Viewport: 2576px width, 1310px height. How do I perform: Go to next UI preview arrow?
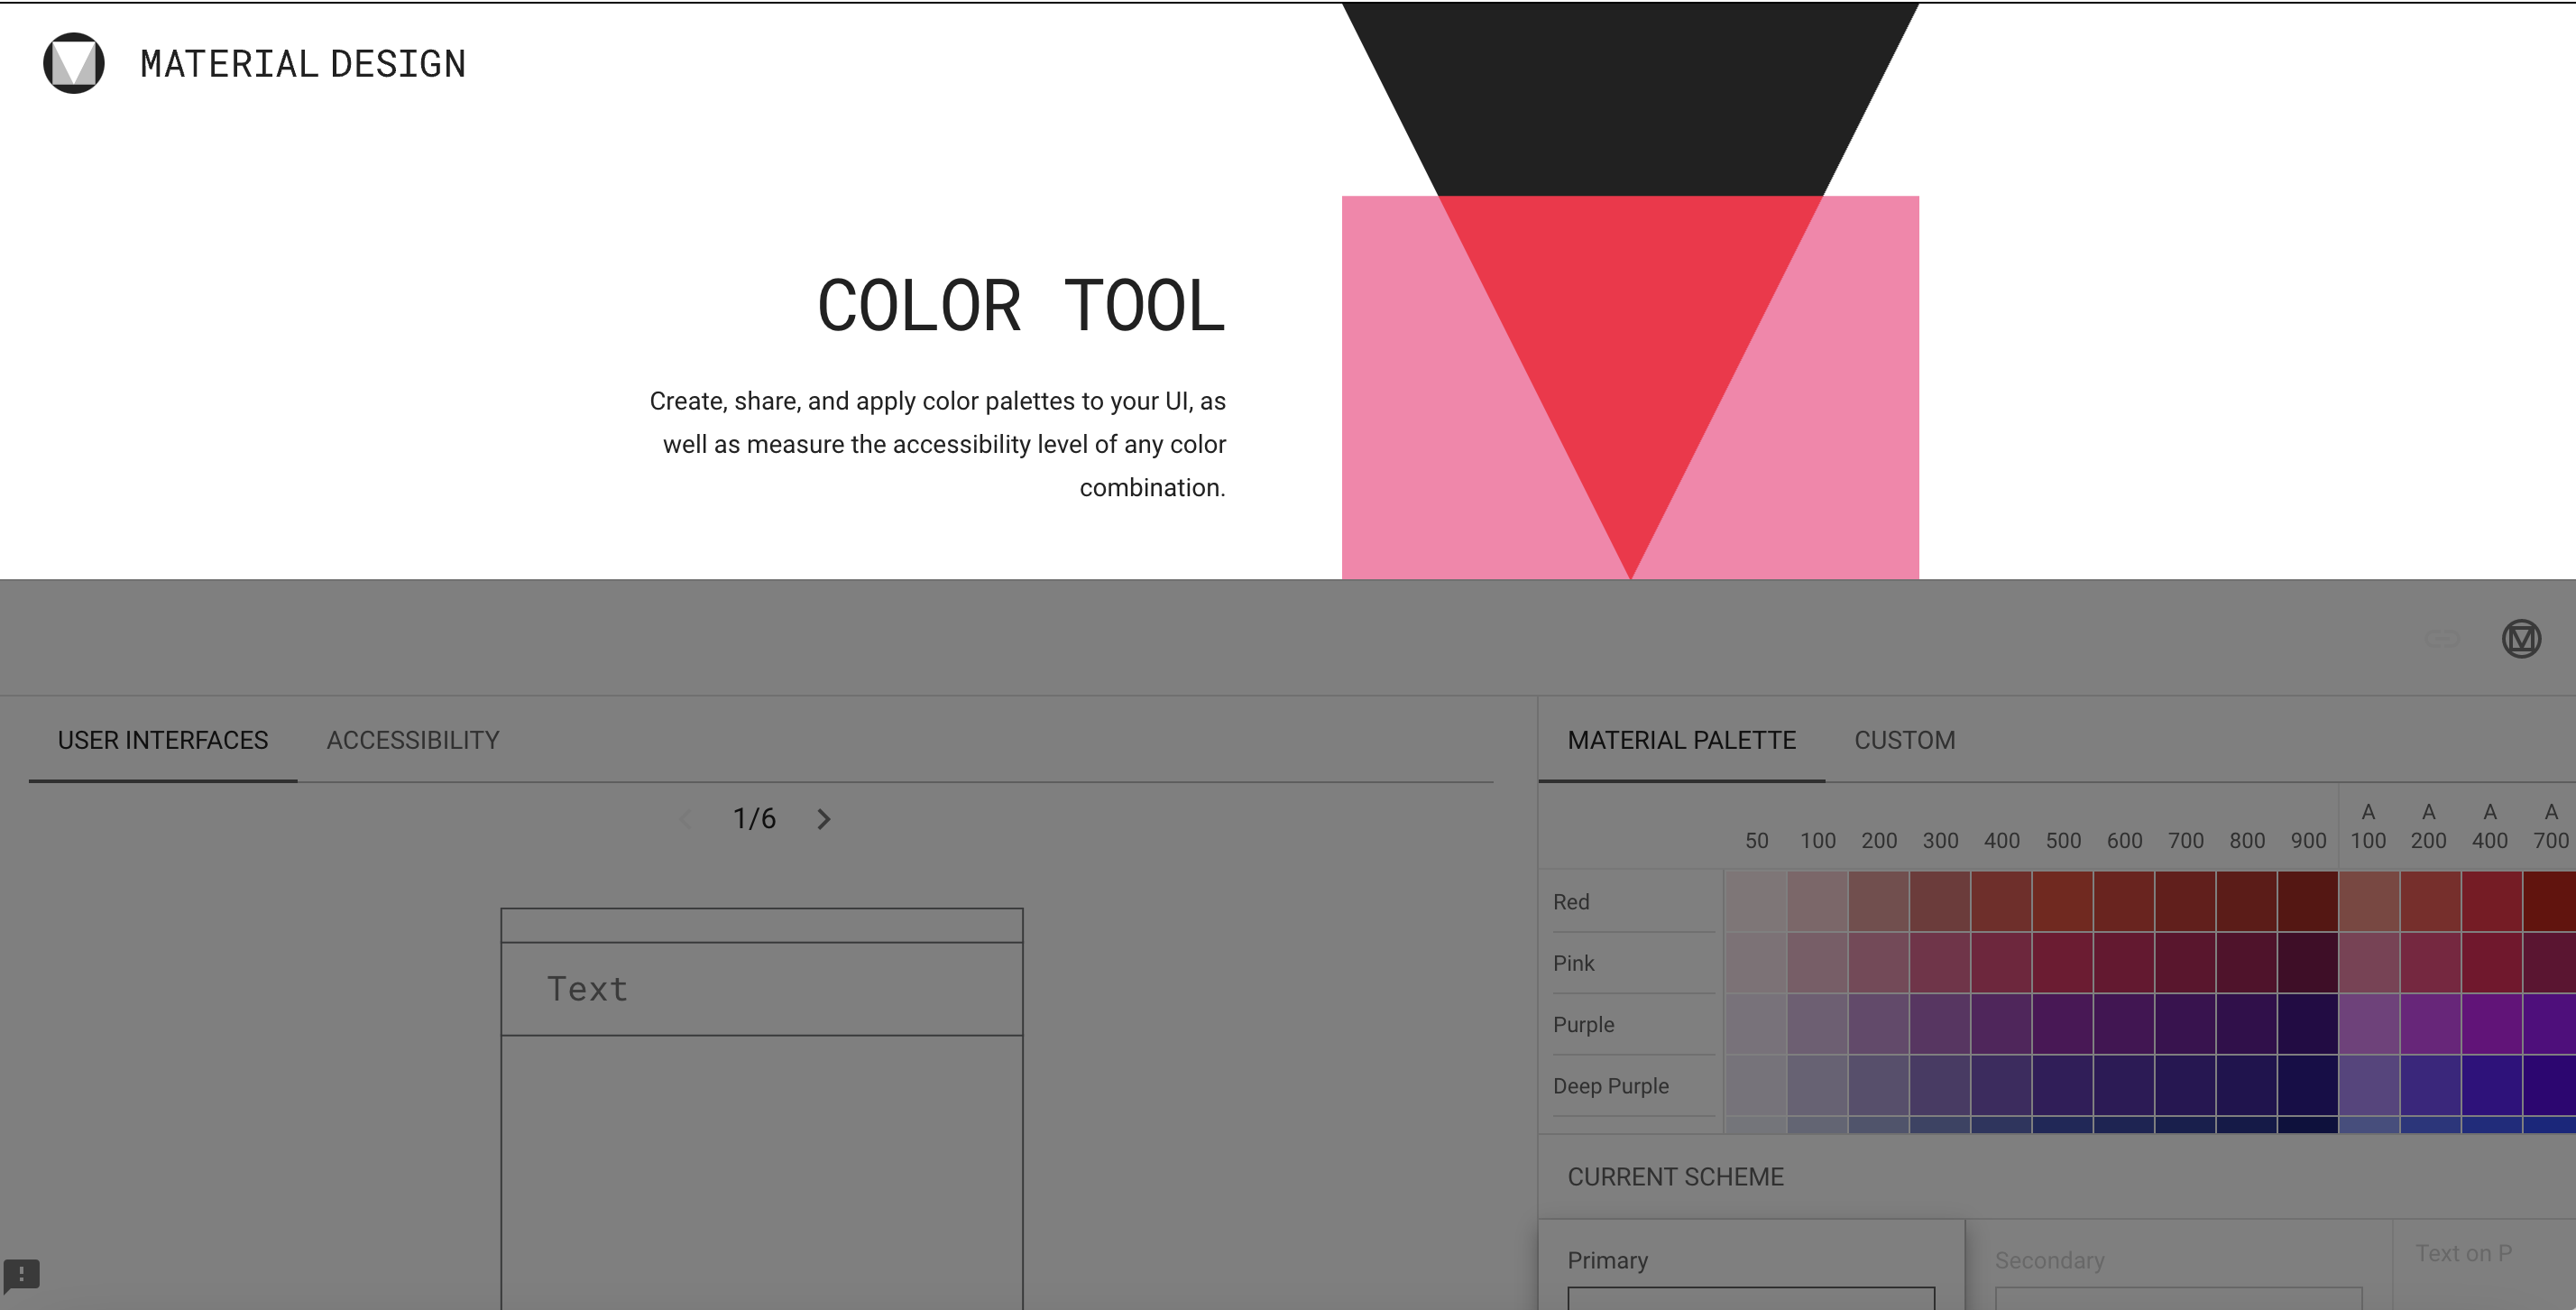coord(823,819)
